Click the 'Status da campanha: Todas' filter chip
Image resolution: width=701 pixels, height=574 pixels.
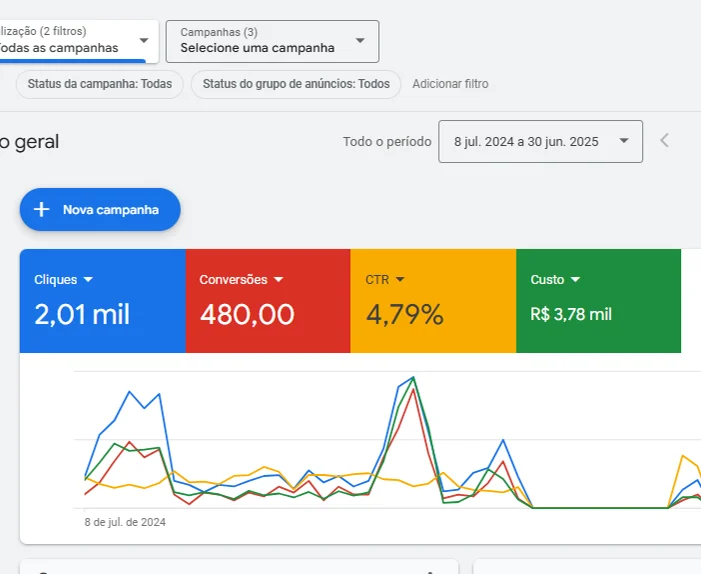(100, 84)
